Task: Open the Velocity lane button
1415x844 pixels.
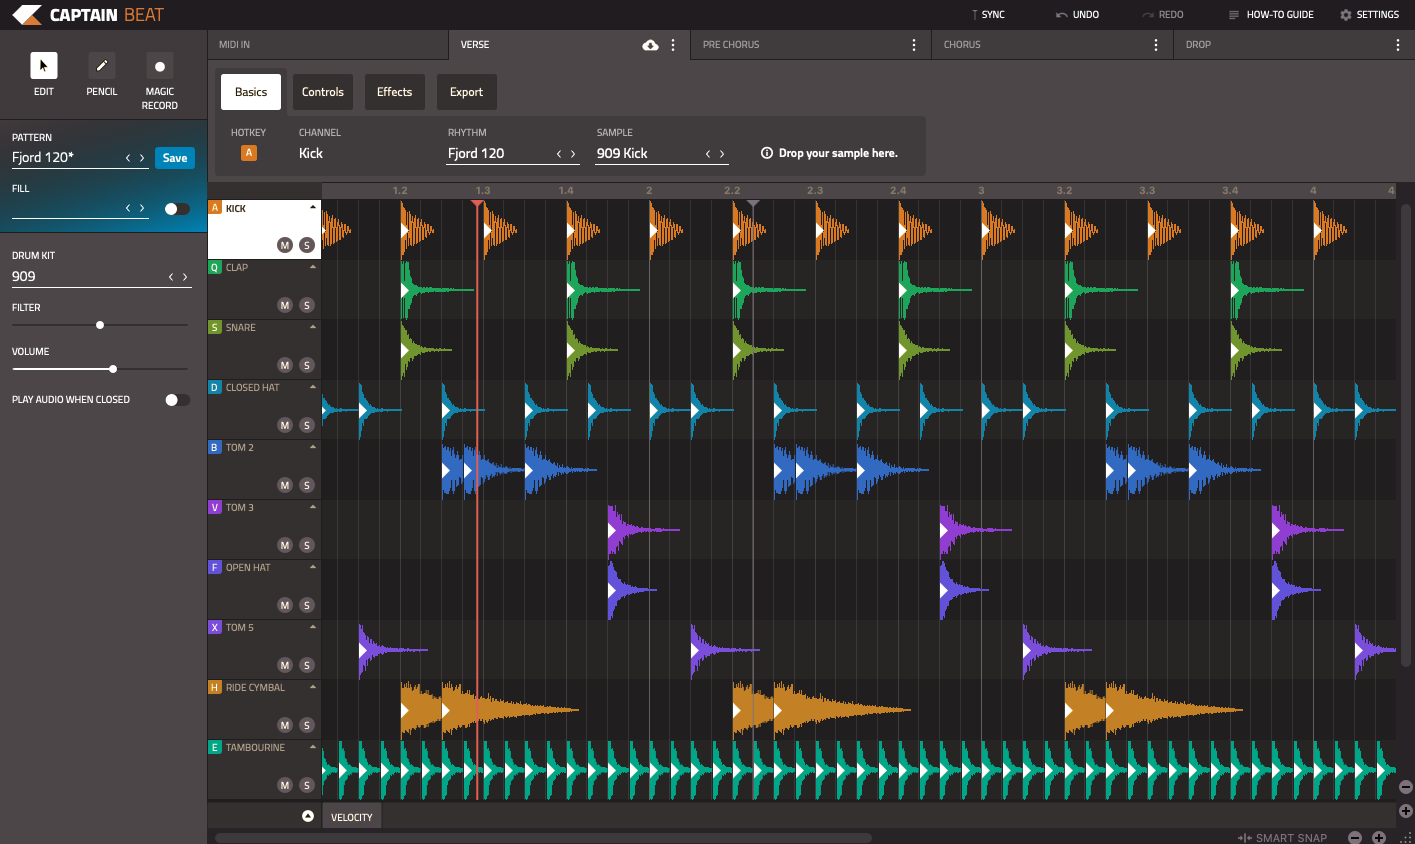Action: coord(352,817)
